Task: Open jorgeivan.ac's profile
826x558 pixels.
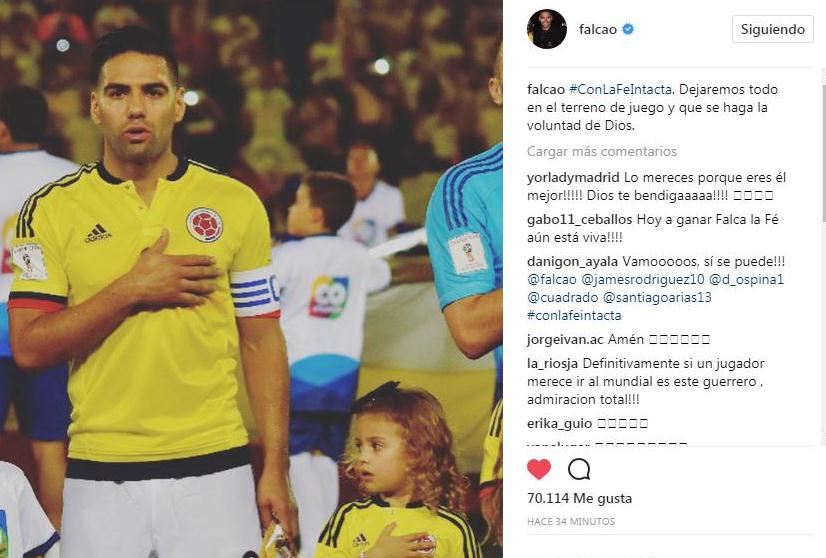Action: (565, 339)
